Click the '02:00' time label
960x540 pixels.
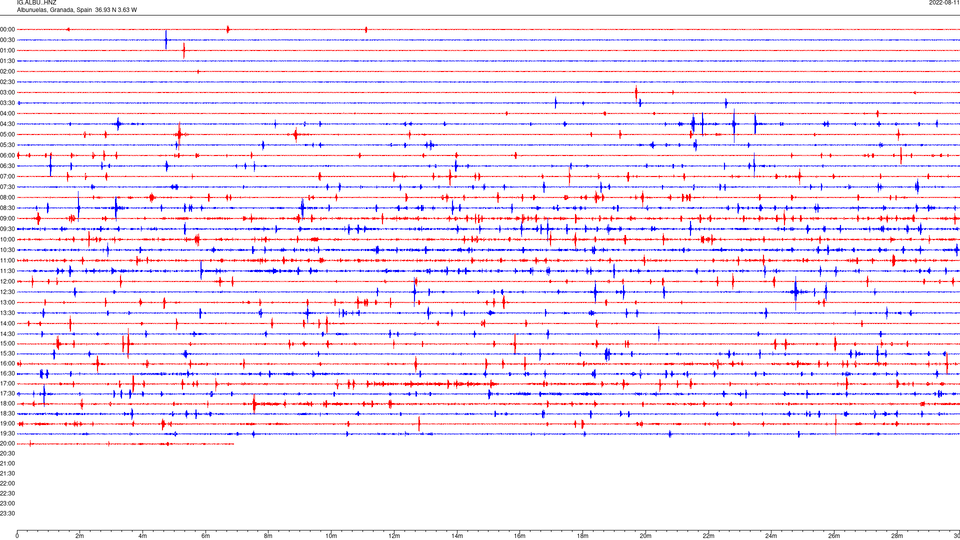pos(8,72)
